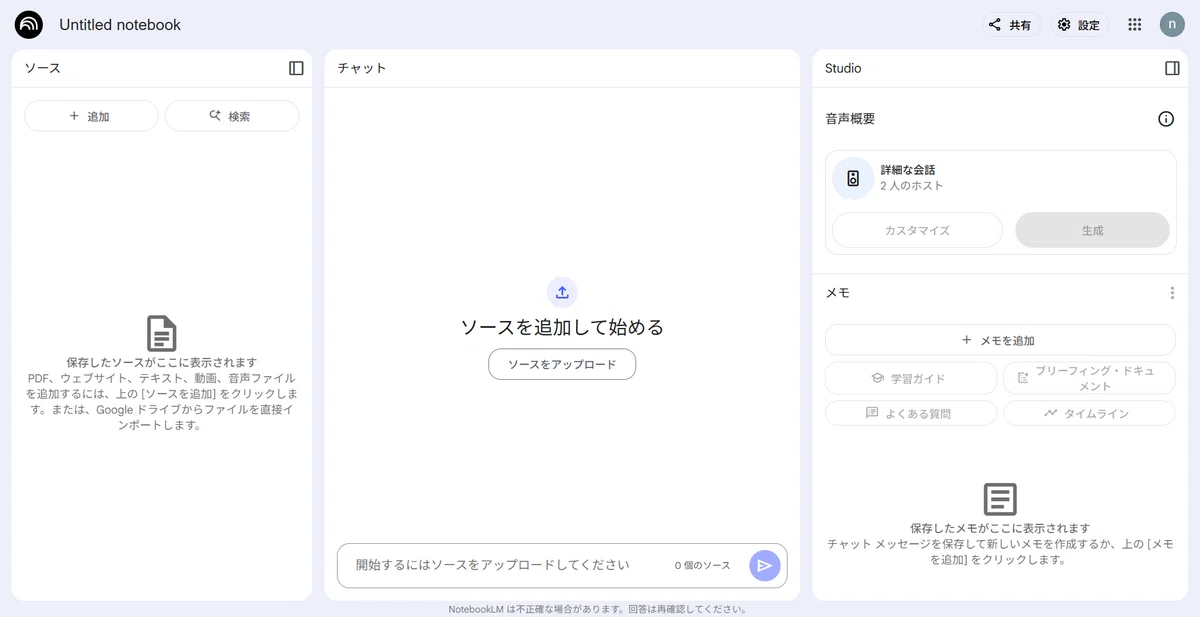Click the NotebookLM logo icon

(x=29, y=25)
